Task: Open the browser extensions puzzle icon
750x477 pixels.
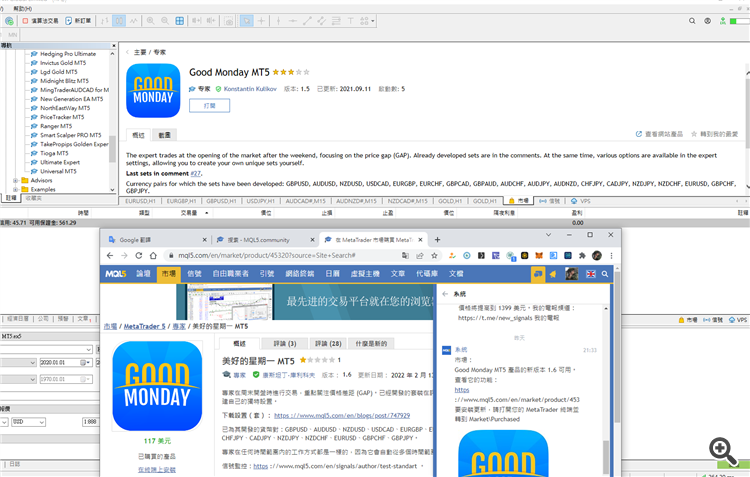Action: coord(582,255)
